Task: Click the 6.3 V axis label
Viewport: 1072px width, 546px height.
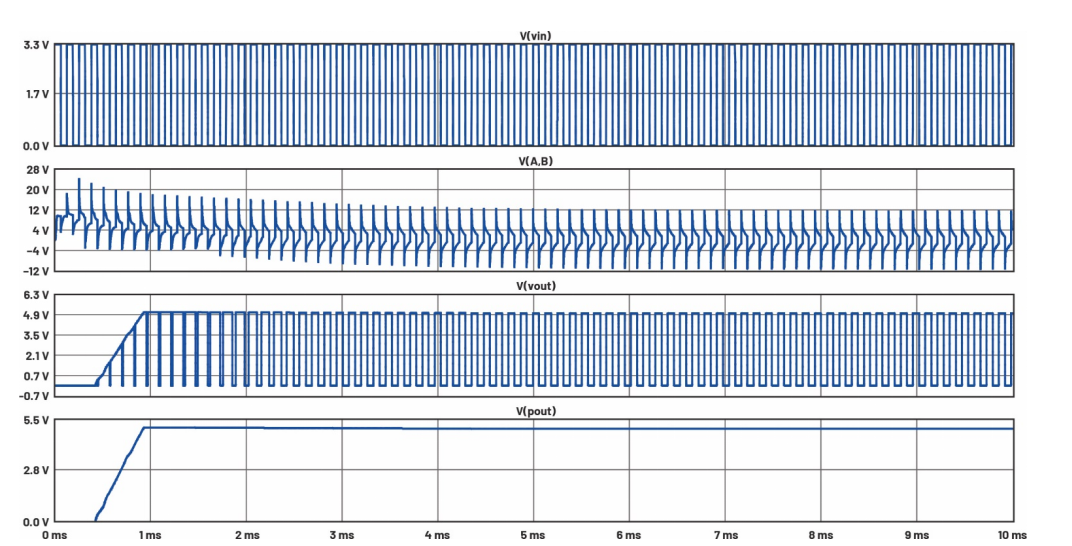Action: click(37, 296)
